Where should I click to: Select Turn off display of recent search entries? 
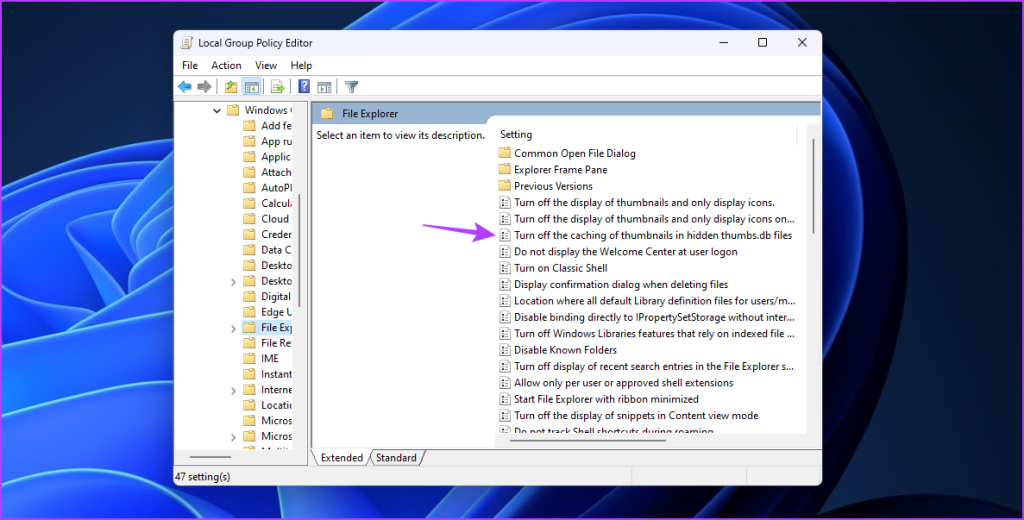[x=647, y=366]
